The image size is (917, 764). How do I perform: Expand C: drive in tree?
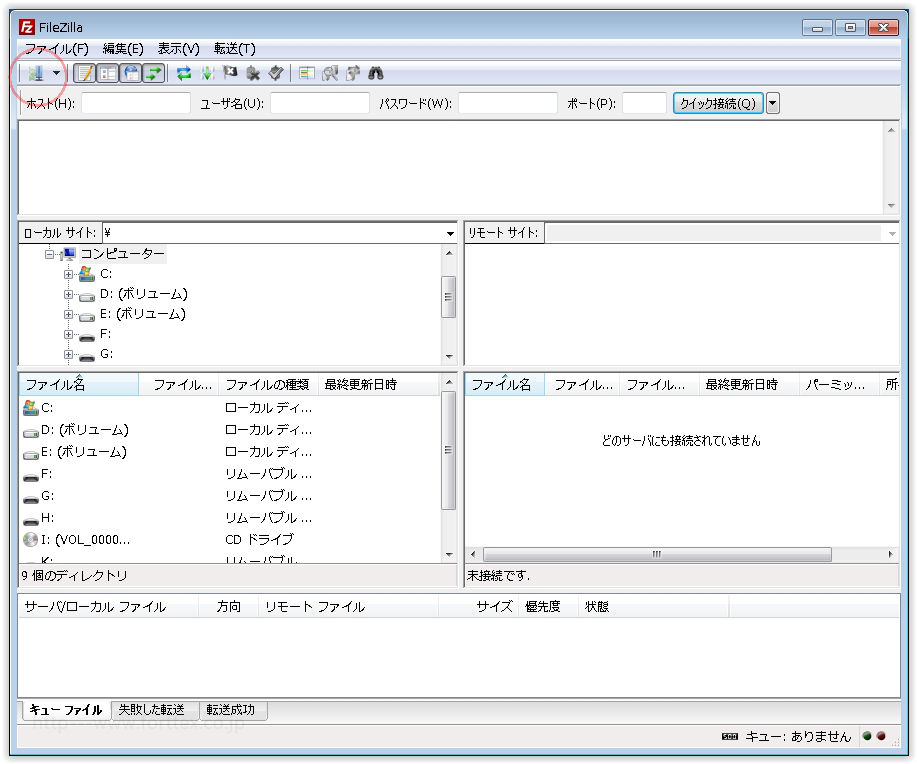(x=68, y=274)
